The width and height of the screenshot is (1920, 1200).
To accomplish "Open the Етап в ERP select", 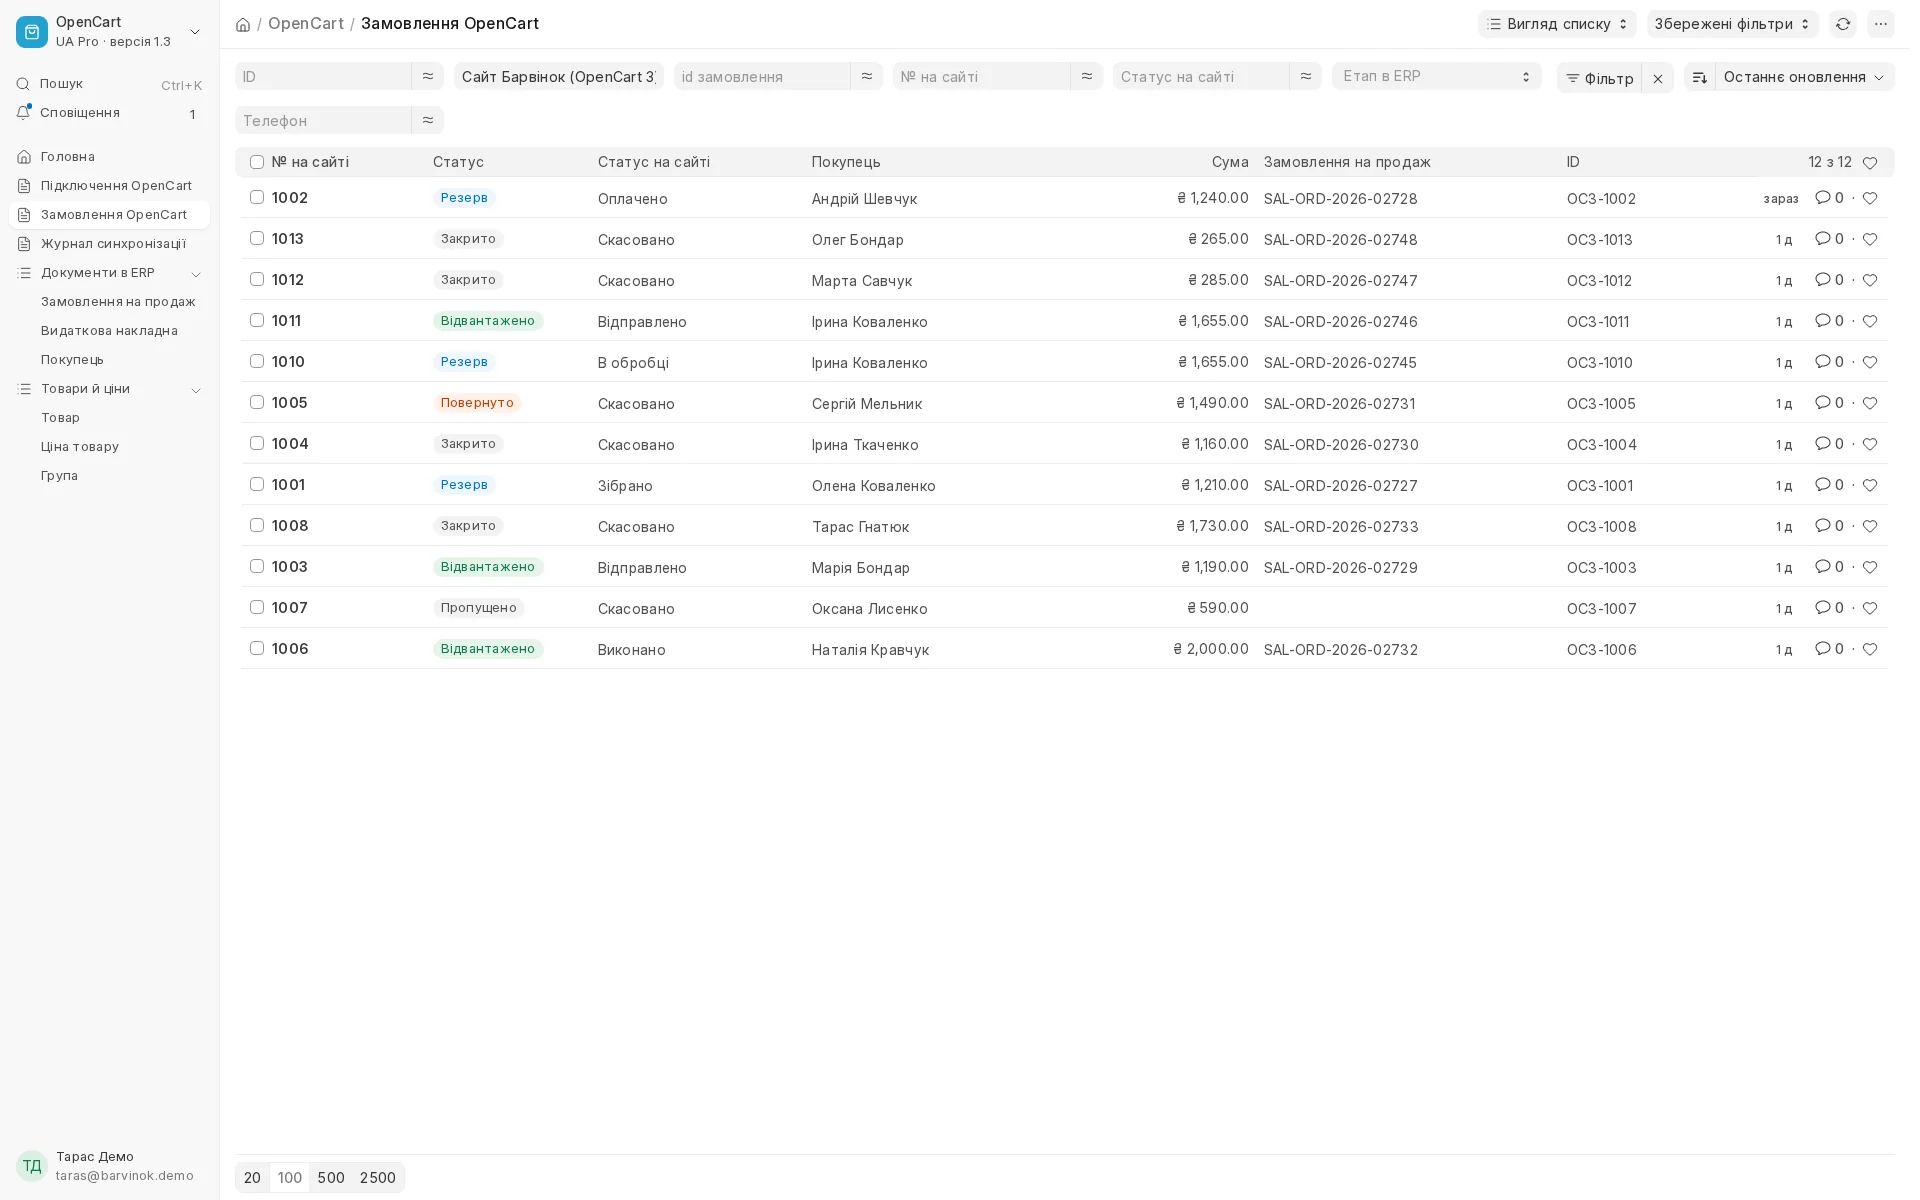I will point(1436,76).
